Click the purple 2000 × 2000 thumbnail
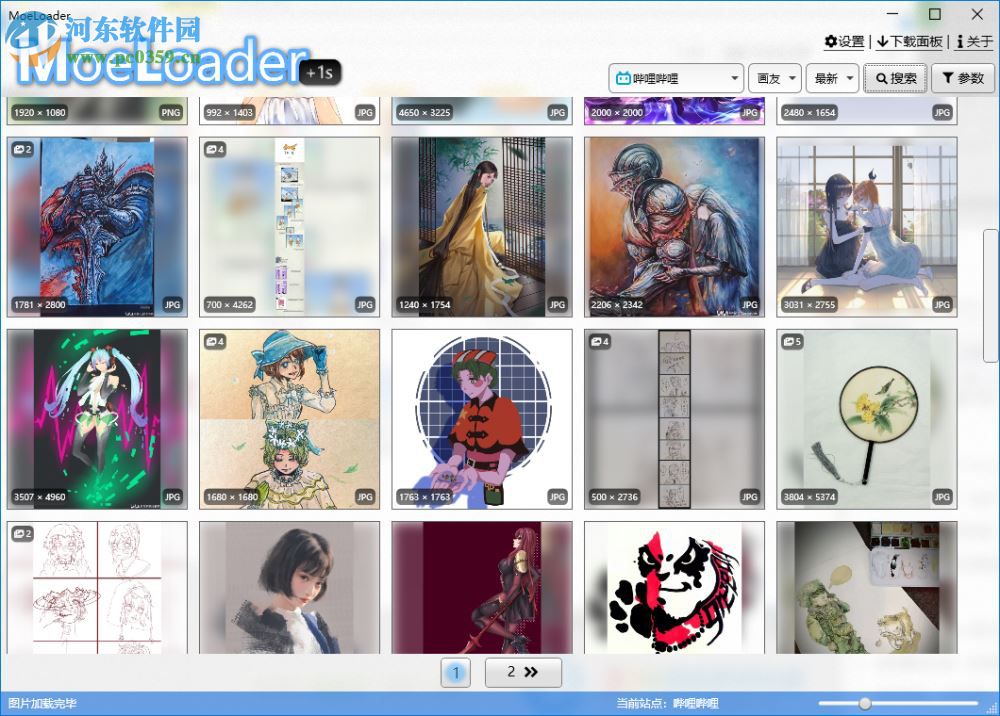Viewport: 1000px width, 716px height. click(674, 111)
